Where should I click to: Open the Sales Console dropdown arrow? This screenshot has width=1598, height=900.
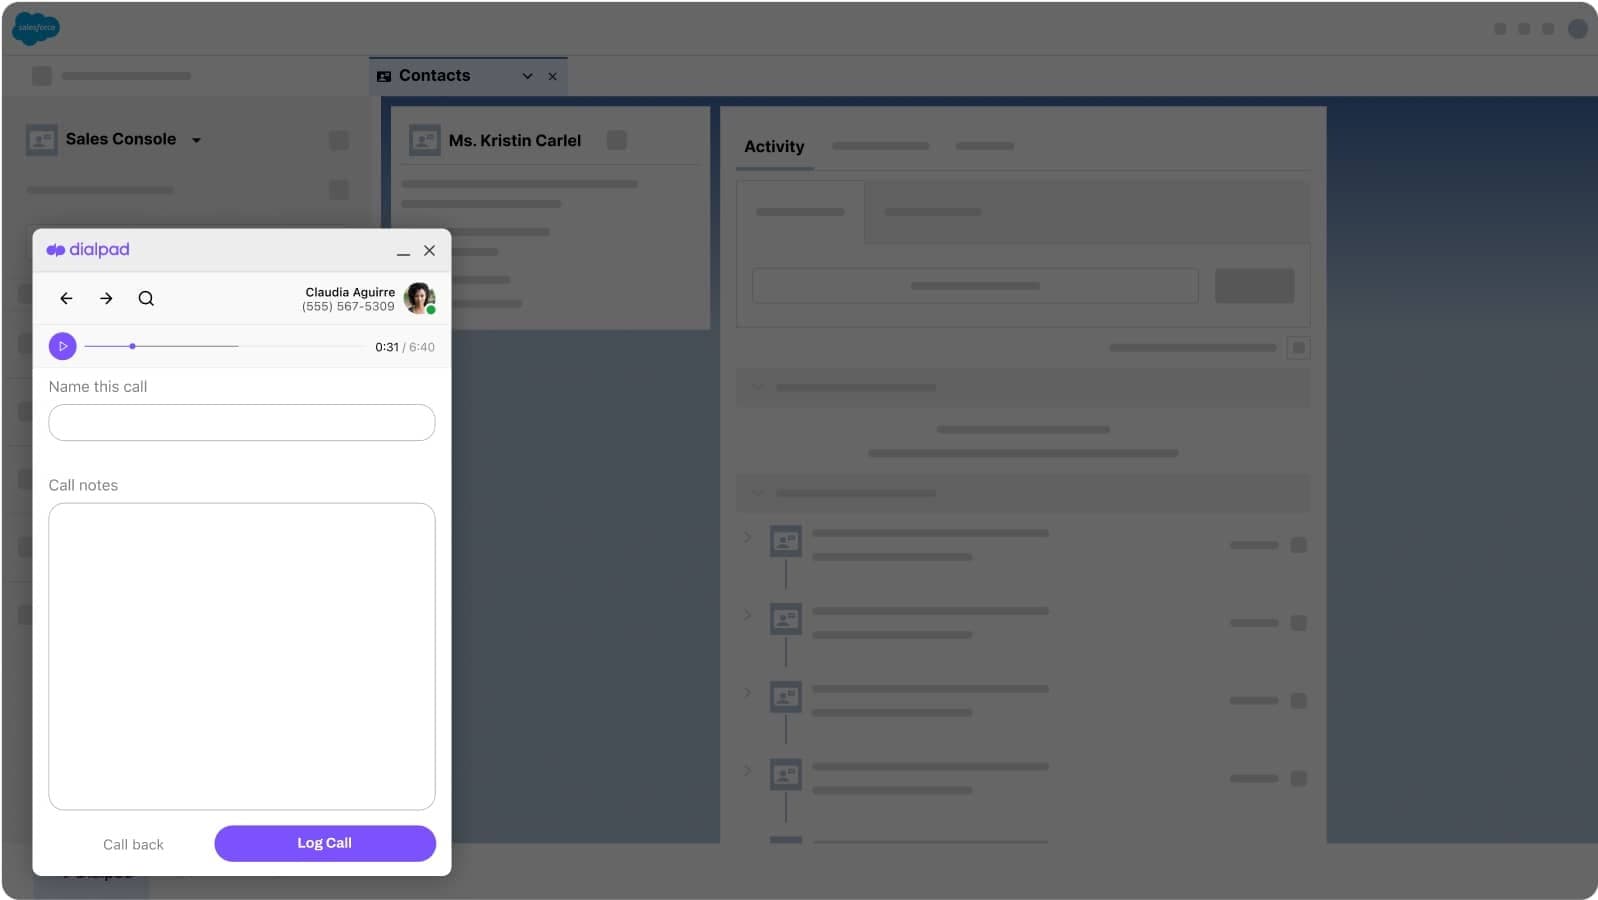tap(196, 140)
